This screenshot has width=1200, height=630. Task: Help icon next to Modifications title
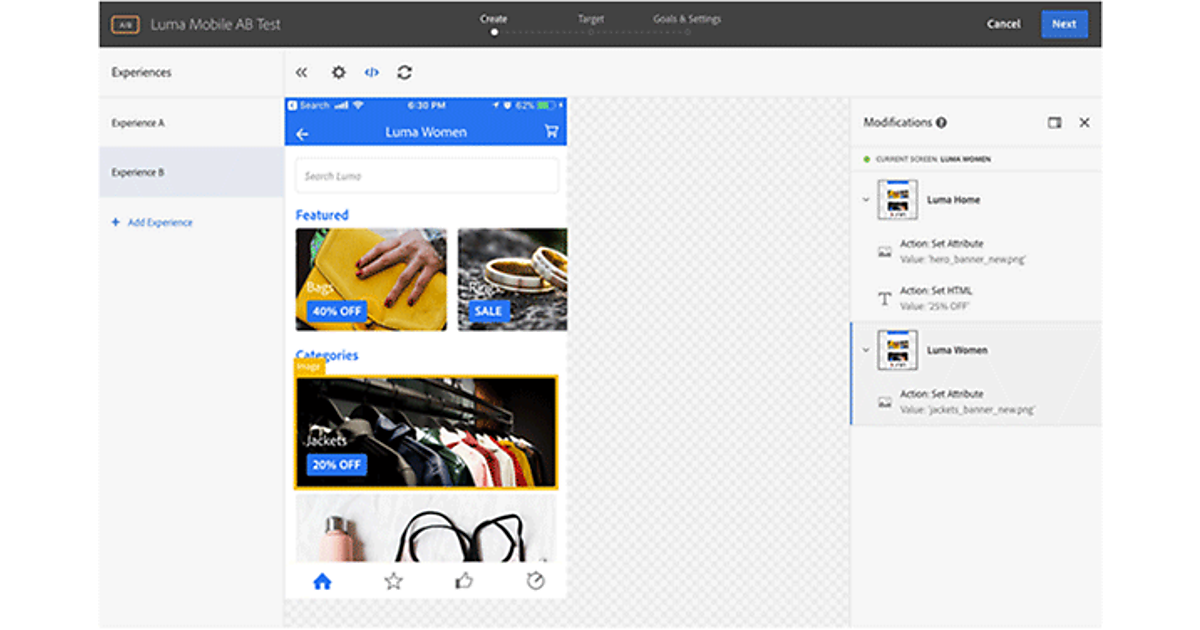click(941, 123)
